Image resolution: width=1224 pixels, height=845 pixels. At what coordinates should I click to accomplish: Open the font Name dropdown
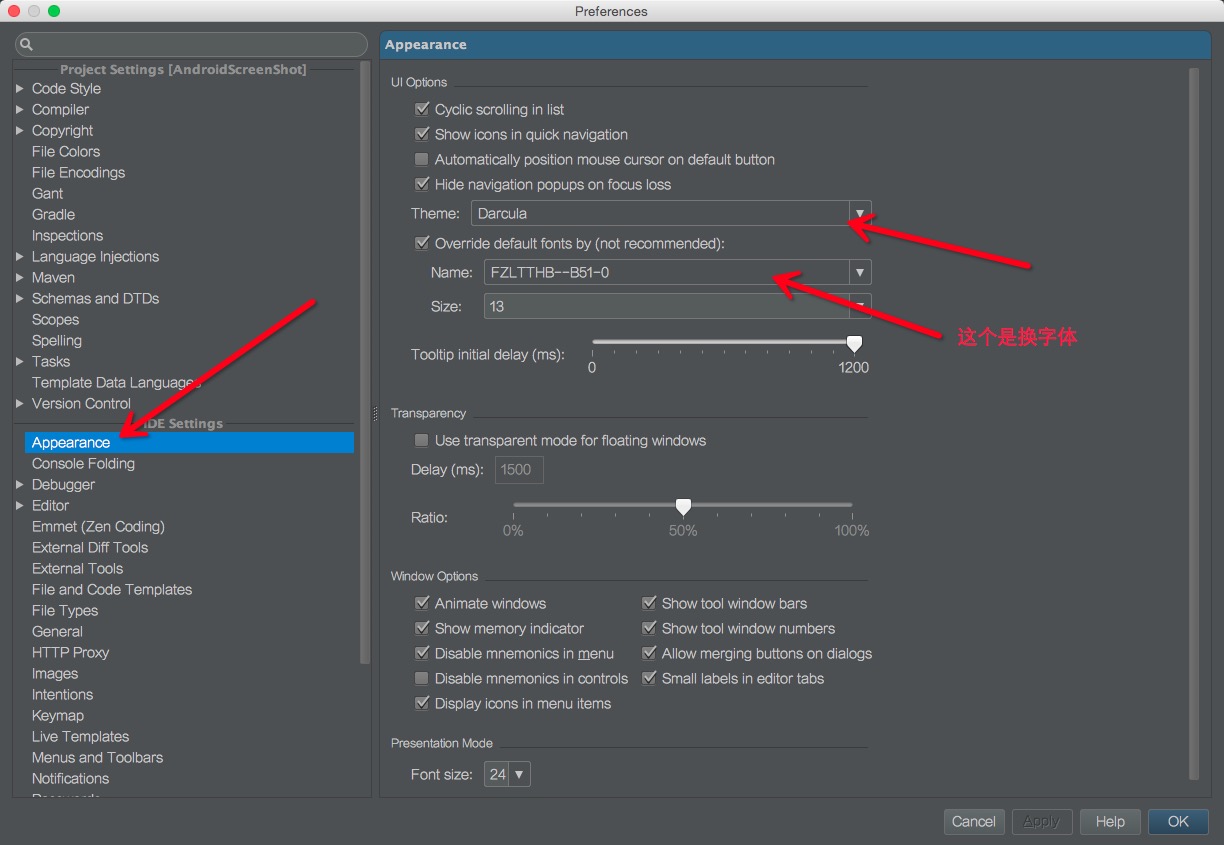coord(676,273)
